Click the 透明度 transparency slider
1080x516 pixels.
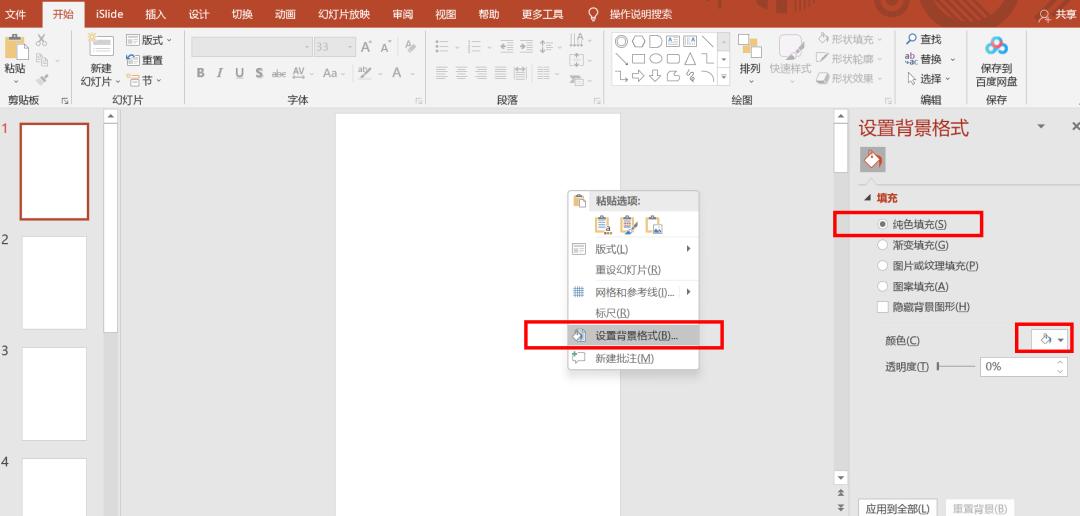pyautogui.click(x=955, y=367)
